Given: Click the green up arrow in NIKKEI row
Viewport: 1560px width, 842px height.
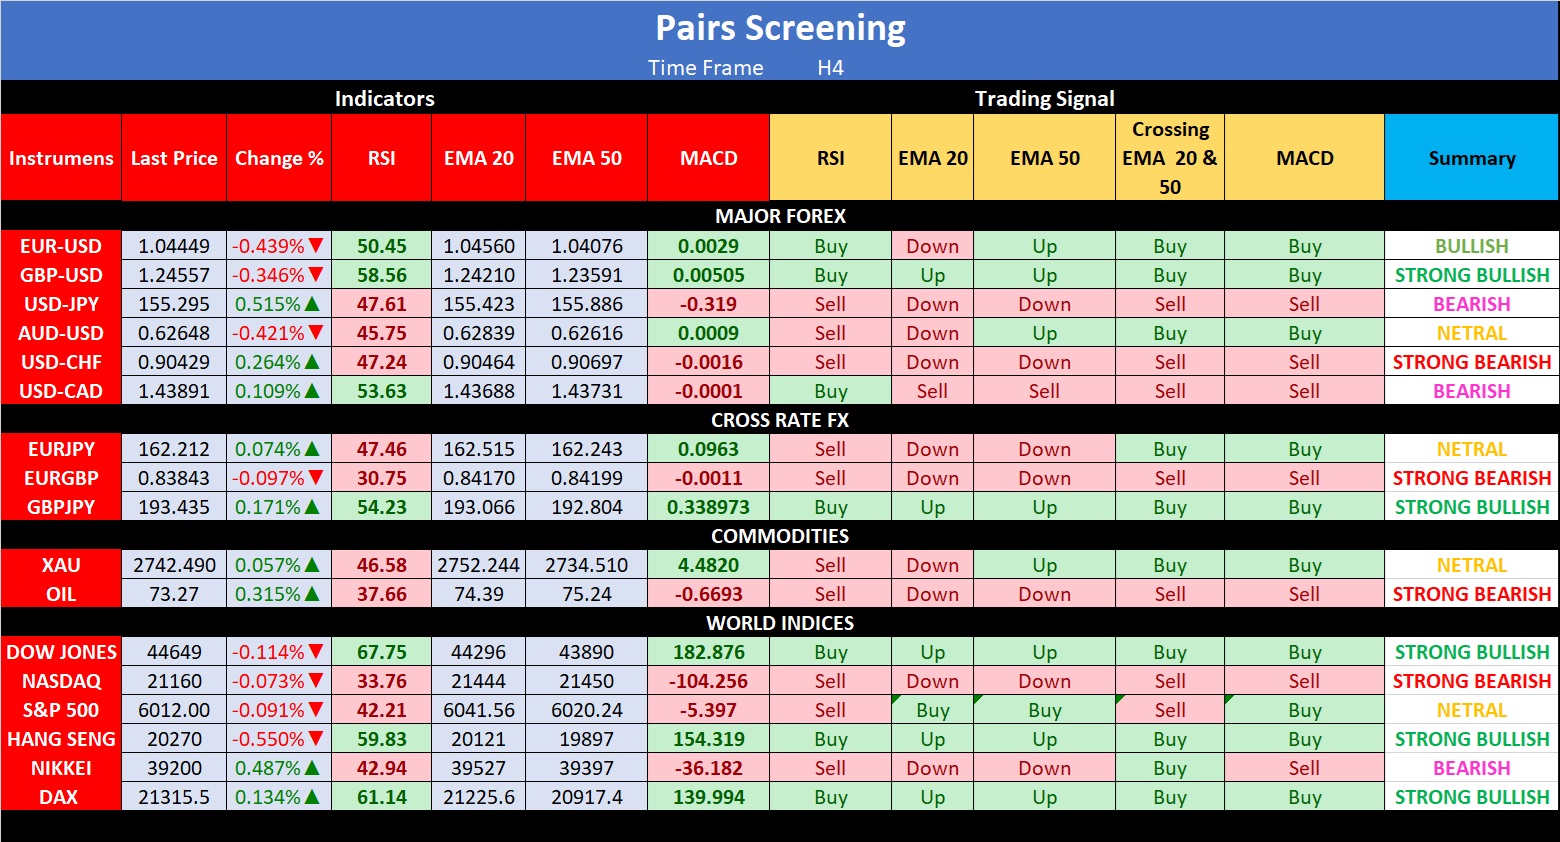Looking at the screenshot, I should click(x=312, y=768).
